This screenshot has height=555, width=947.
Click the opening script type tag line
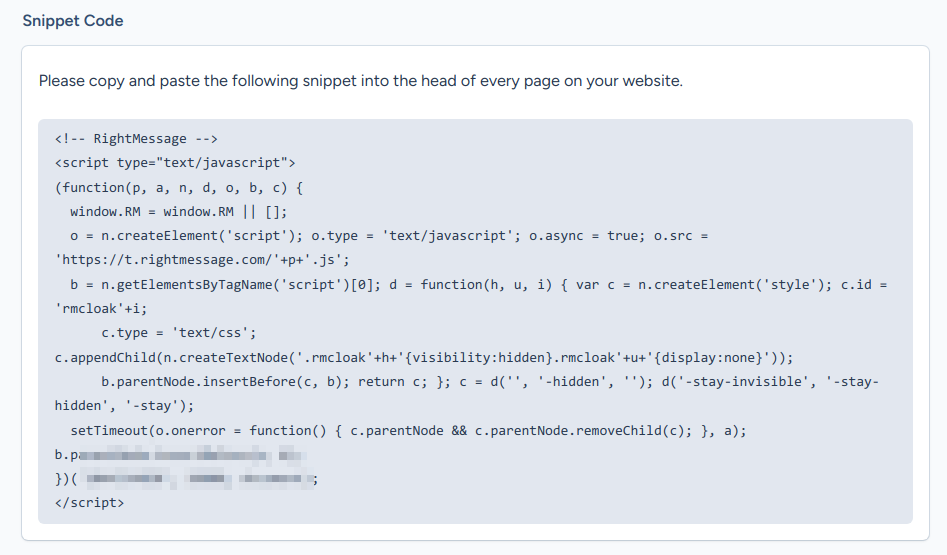point(175,163)
